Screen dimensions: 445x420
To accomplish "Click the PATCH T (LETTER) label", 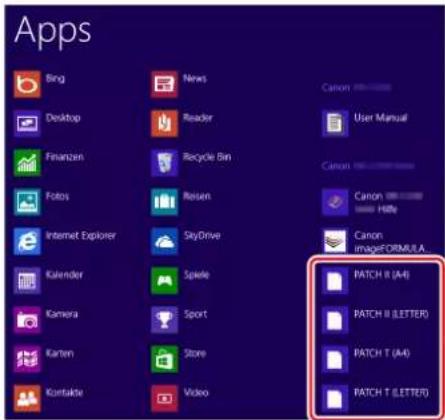I will tap(391, 393).
